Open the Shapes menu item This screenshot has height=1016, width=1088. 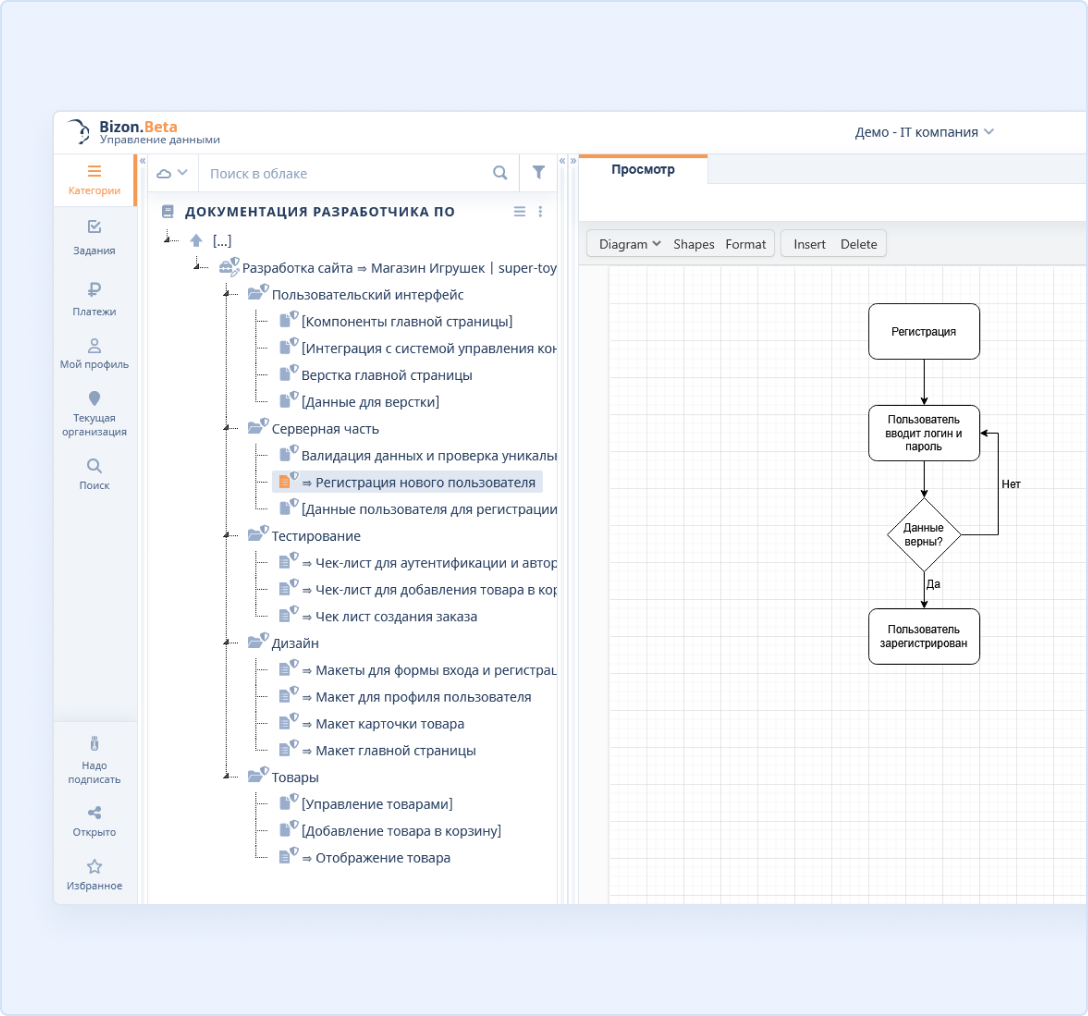693,244
